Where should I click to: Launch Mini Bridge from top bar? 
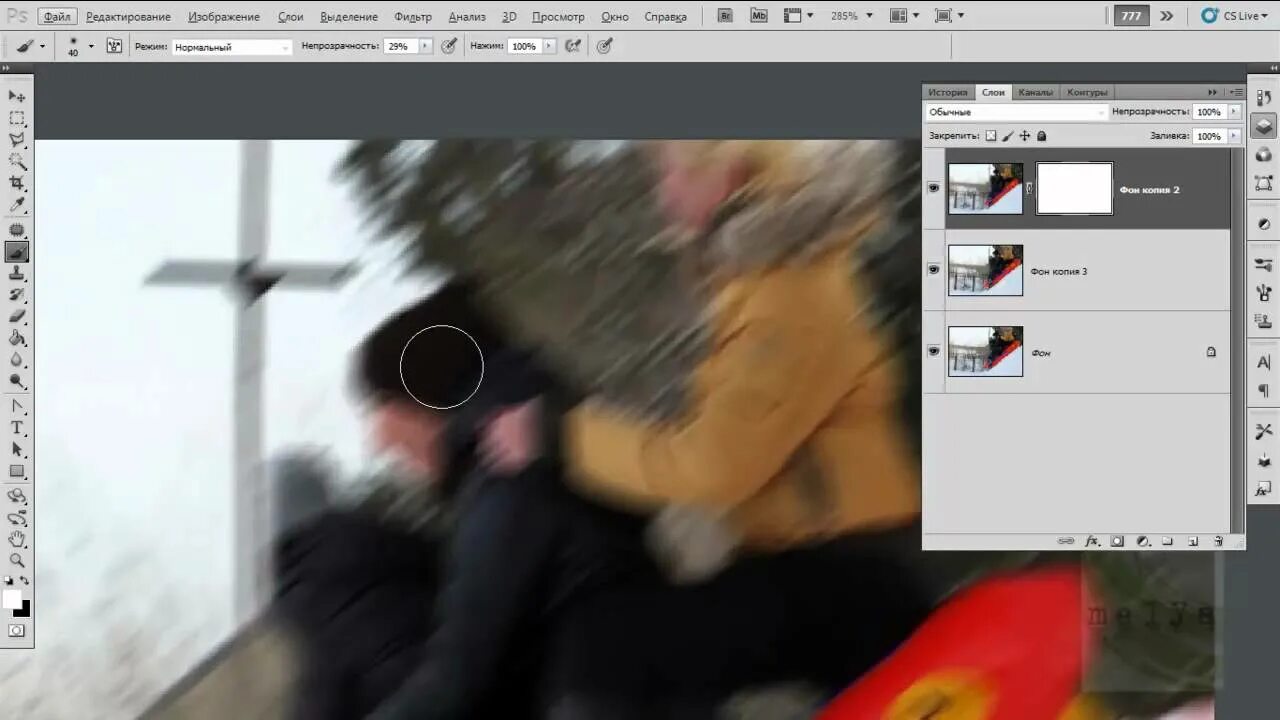pyautogui.click(x=759, y=16)
